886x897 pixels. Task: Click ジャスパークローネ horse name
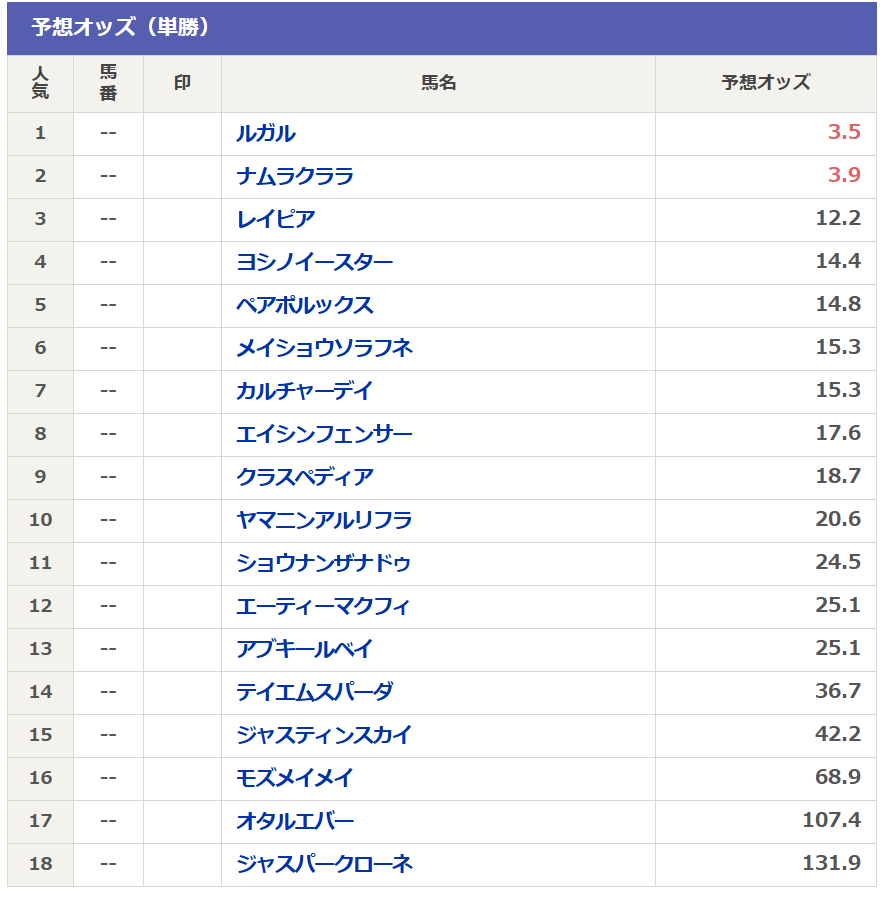pyautogui.click(x=325, y=864)
